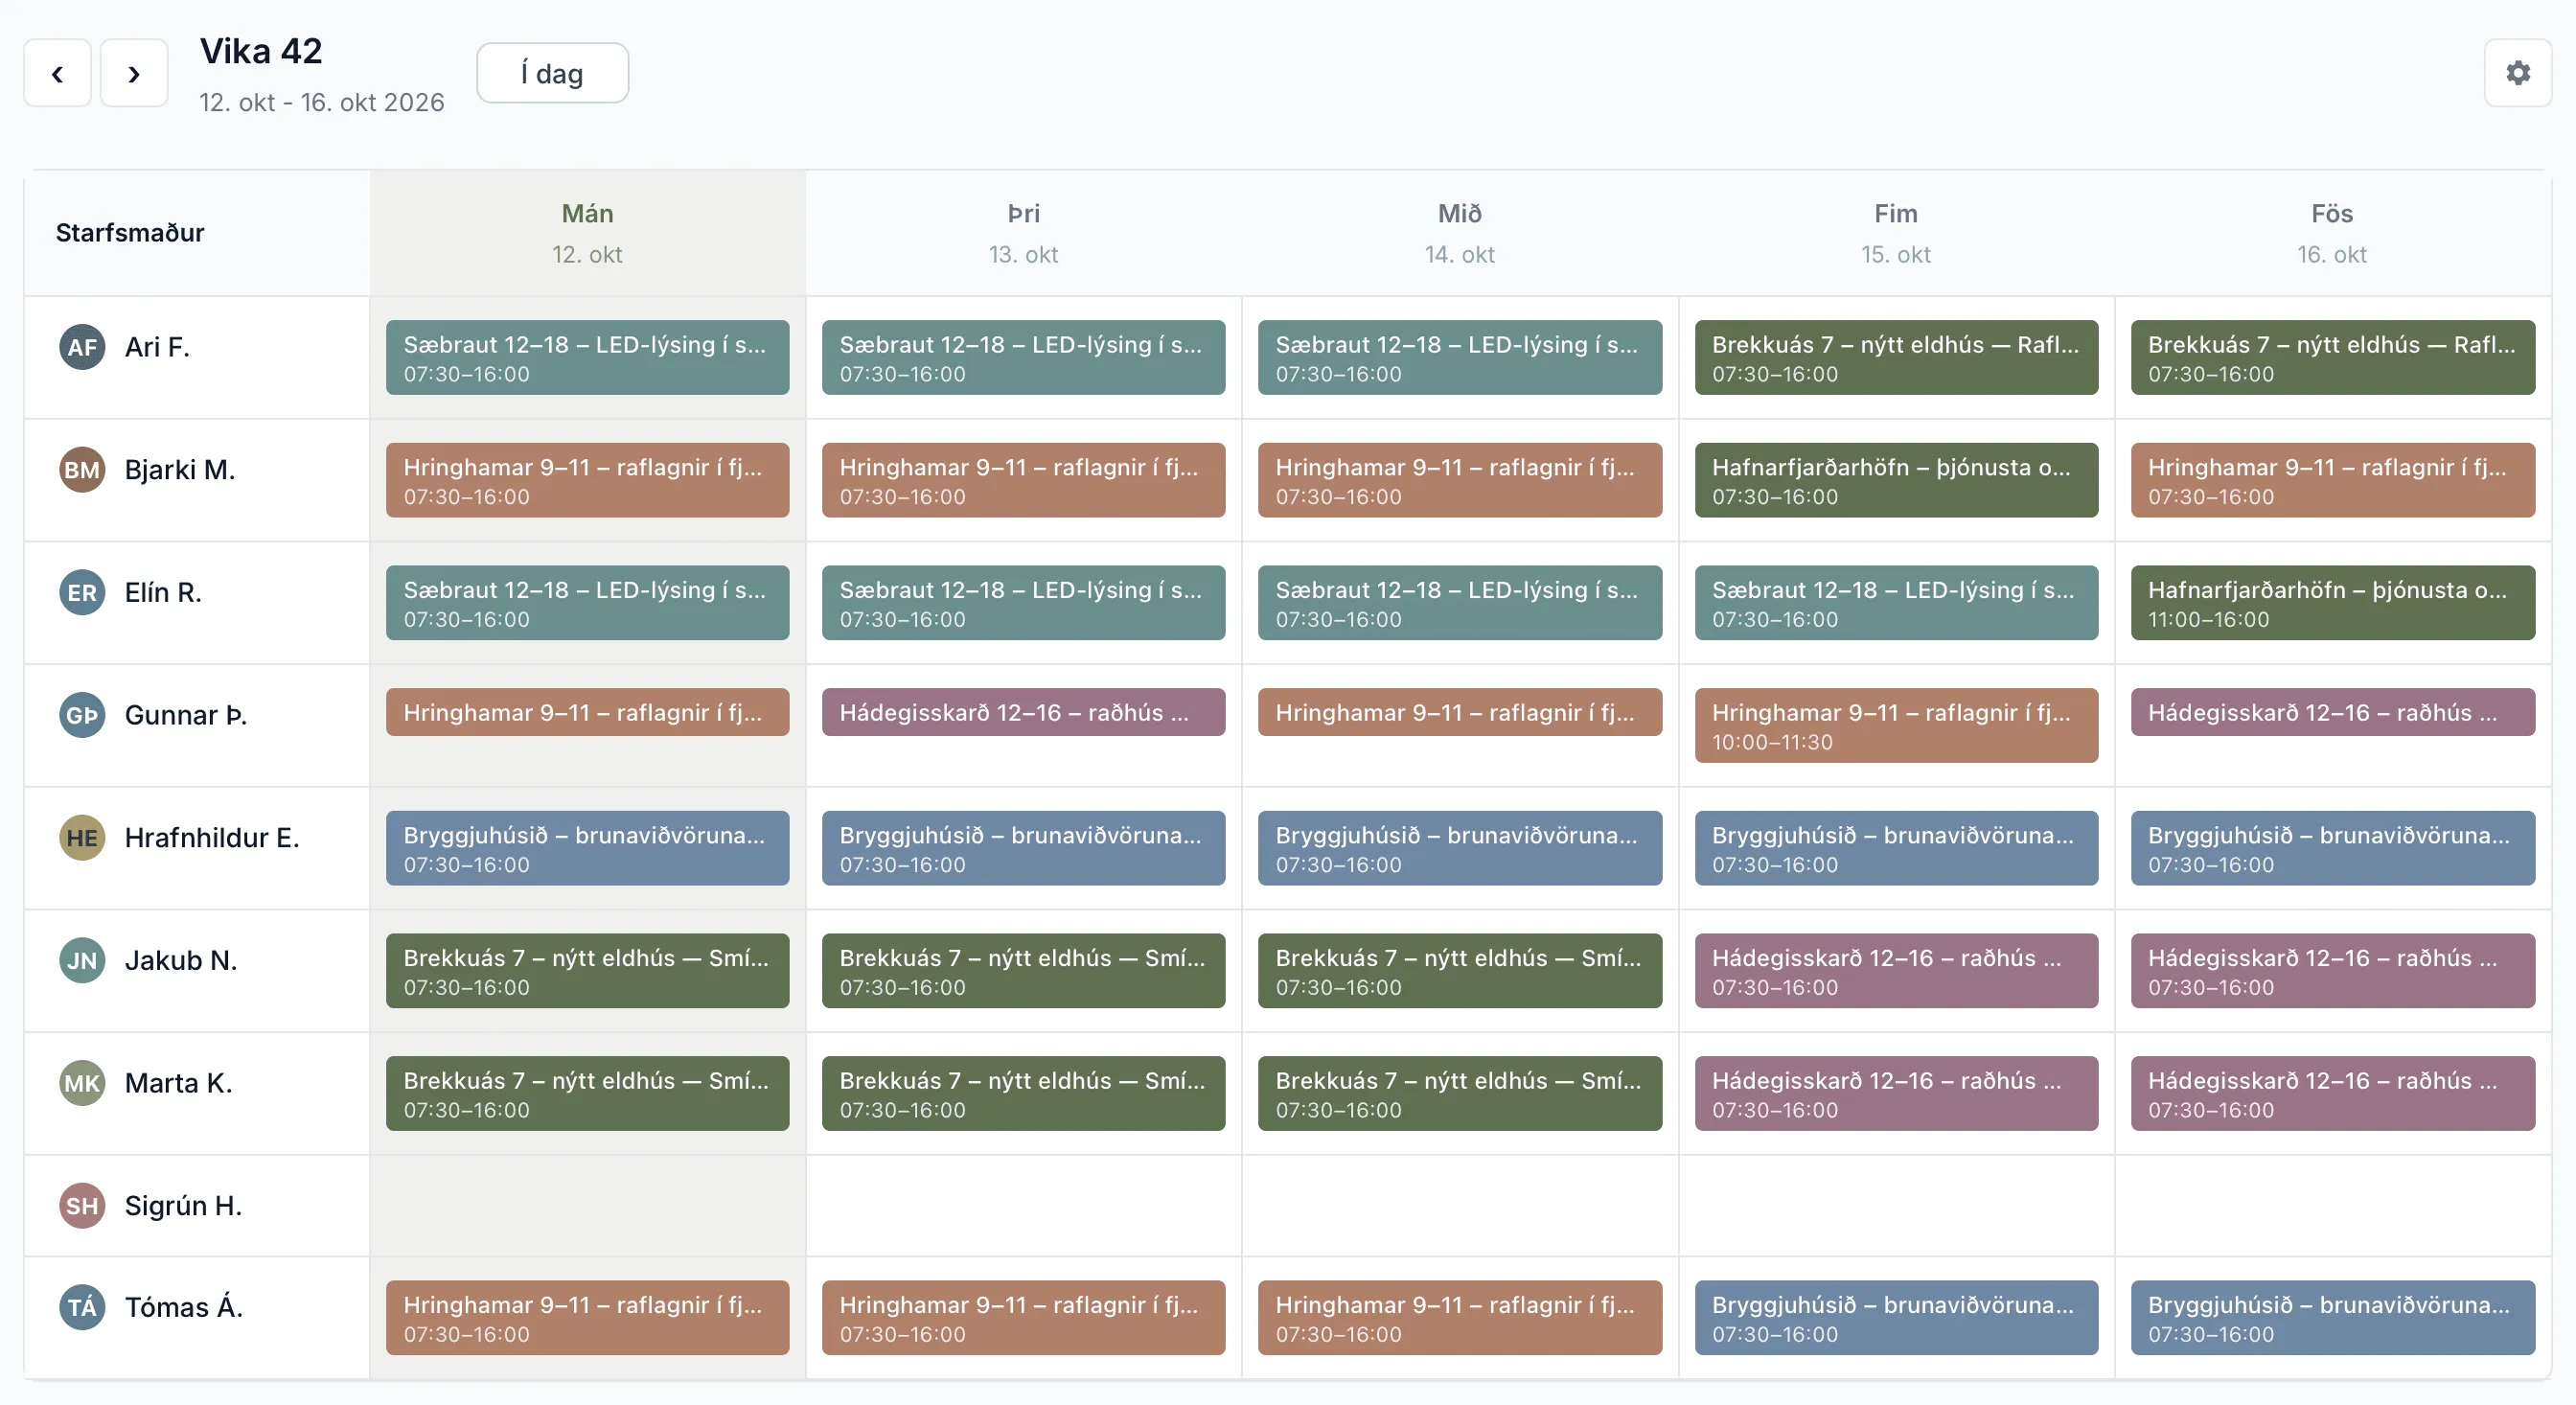Click Gunnar Þ.'s GÞ avatar
Image resolution: width=2576 pixels, height=1405 pixels.
coord(82,715)
